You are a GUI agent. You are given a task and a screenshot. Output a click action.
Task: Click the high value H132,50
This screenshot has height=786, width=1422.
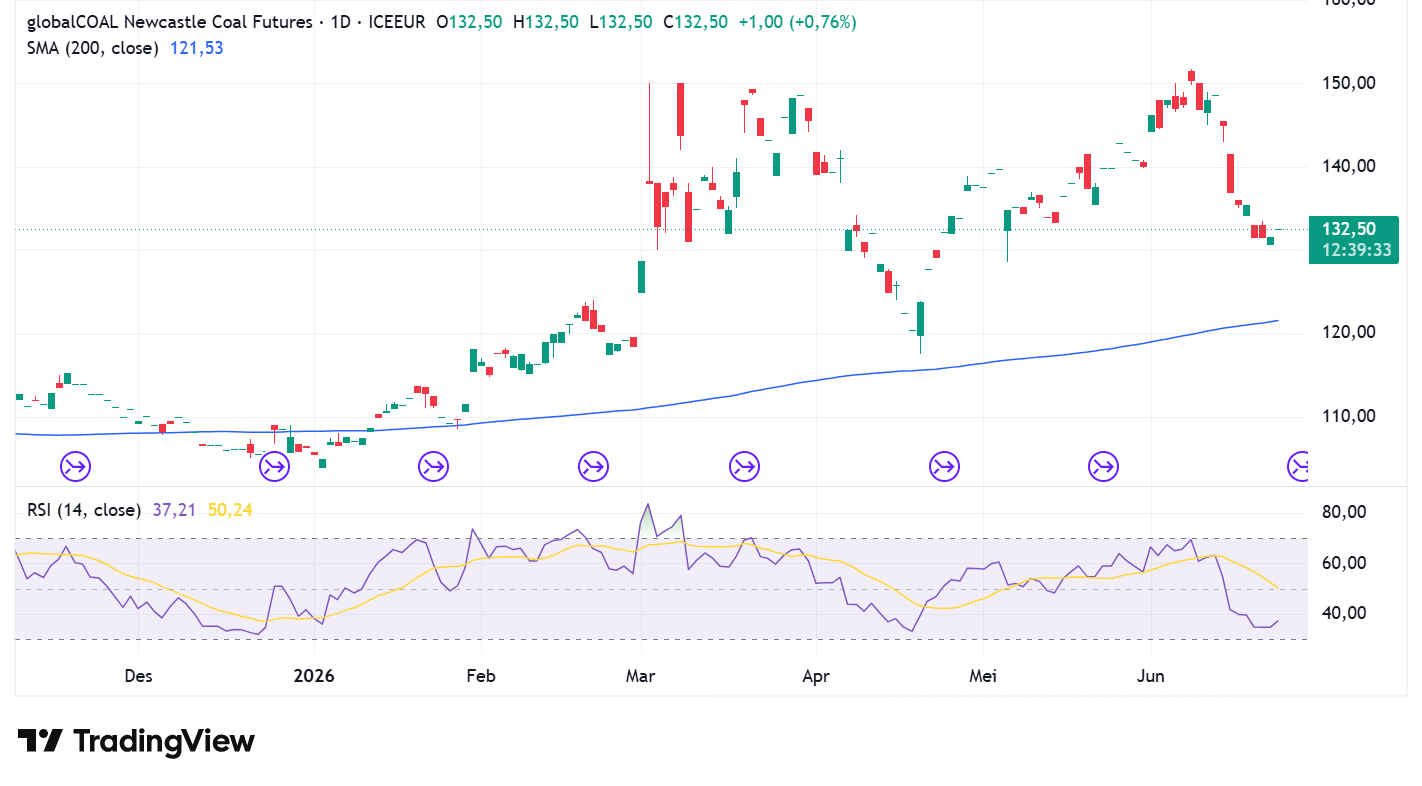[x=545, y=22]
